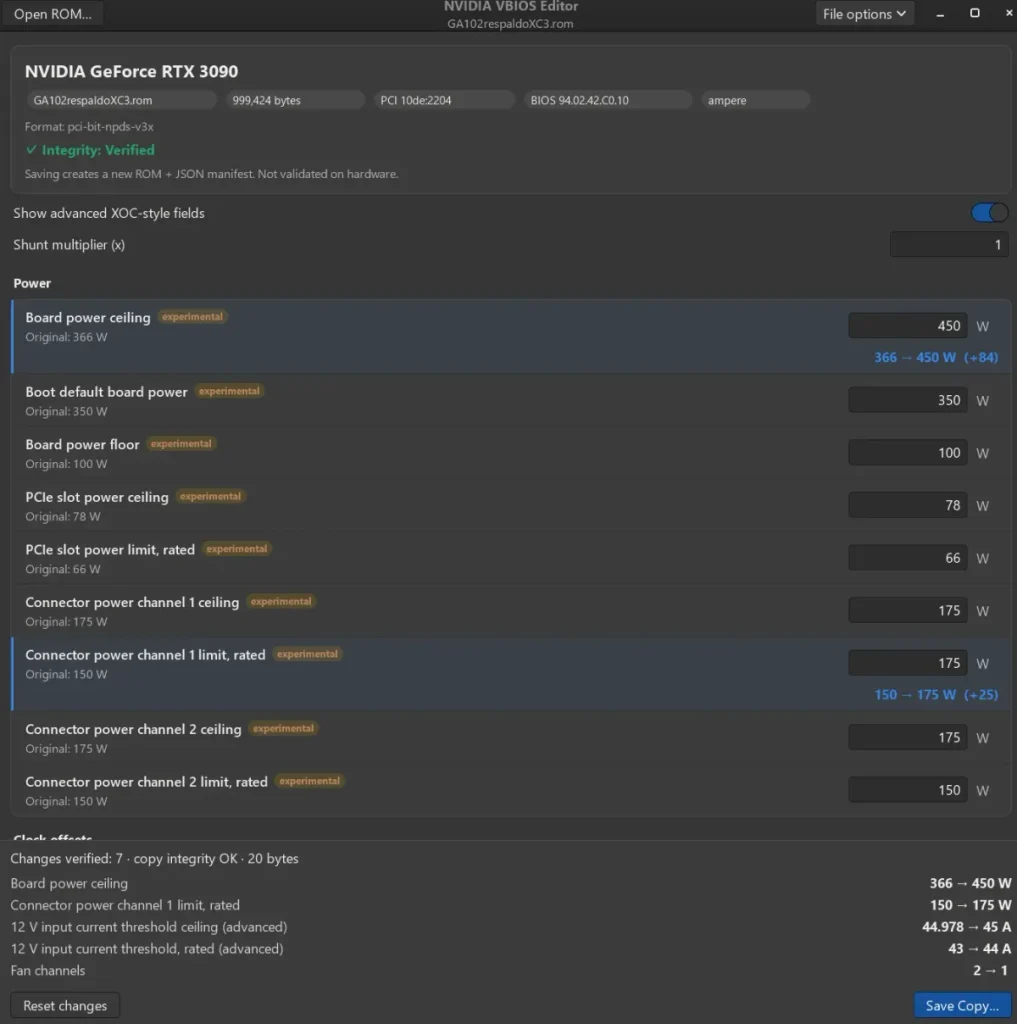The image size is (1017, 1024).
Task: Select the 999,424 bytes size chip
Action: pyautogui.click(x=295, y=100)
